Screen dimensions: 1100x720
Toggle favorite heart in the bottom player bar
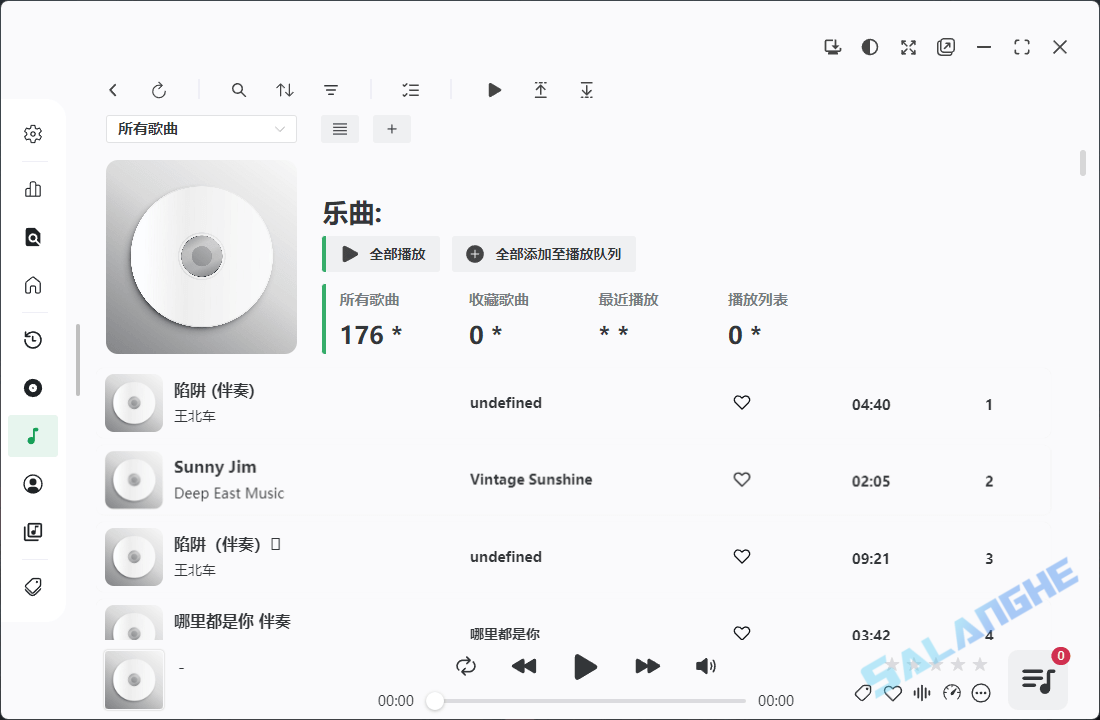pos(892,692)
